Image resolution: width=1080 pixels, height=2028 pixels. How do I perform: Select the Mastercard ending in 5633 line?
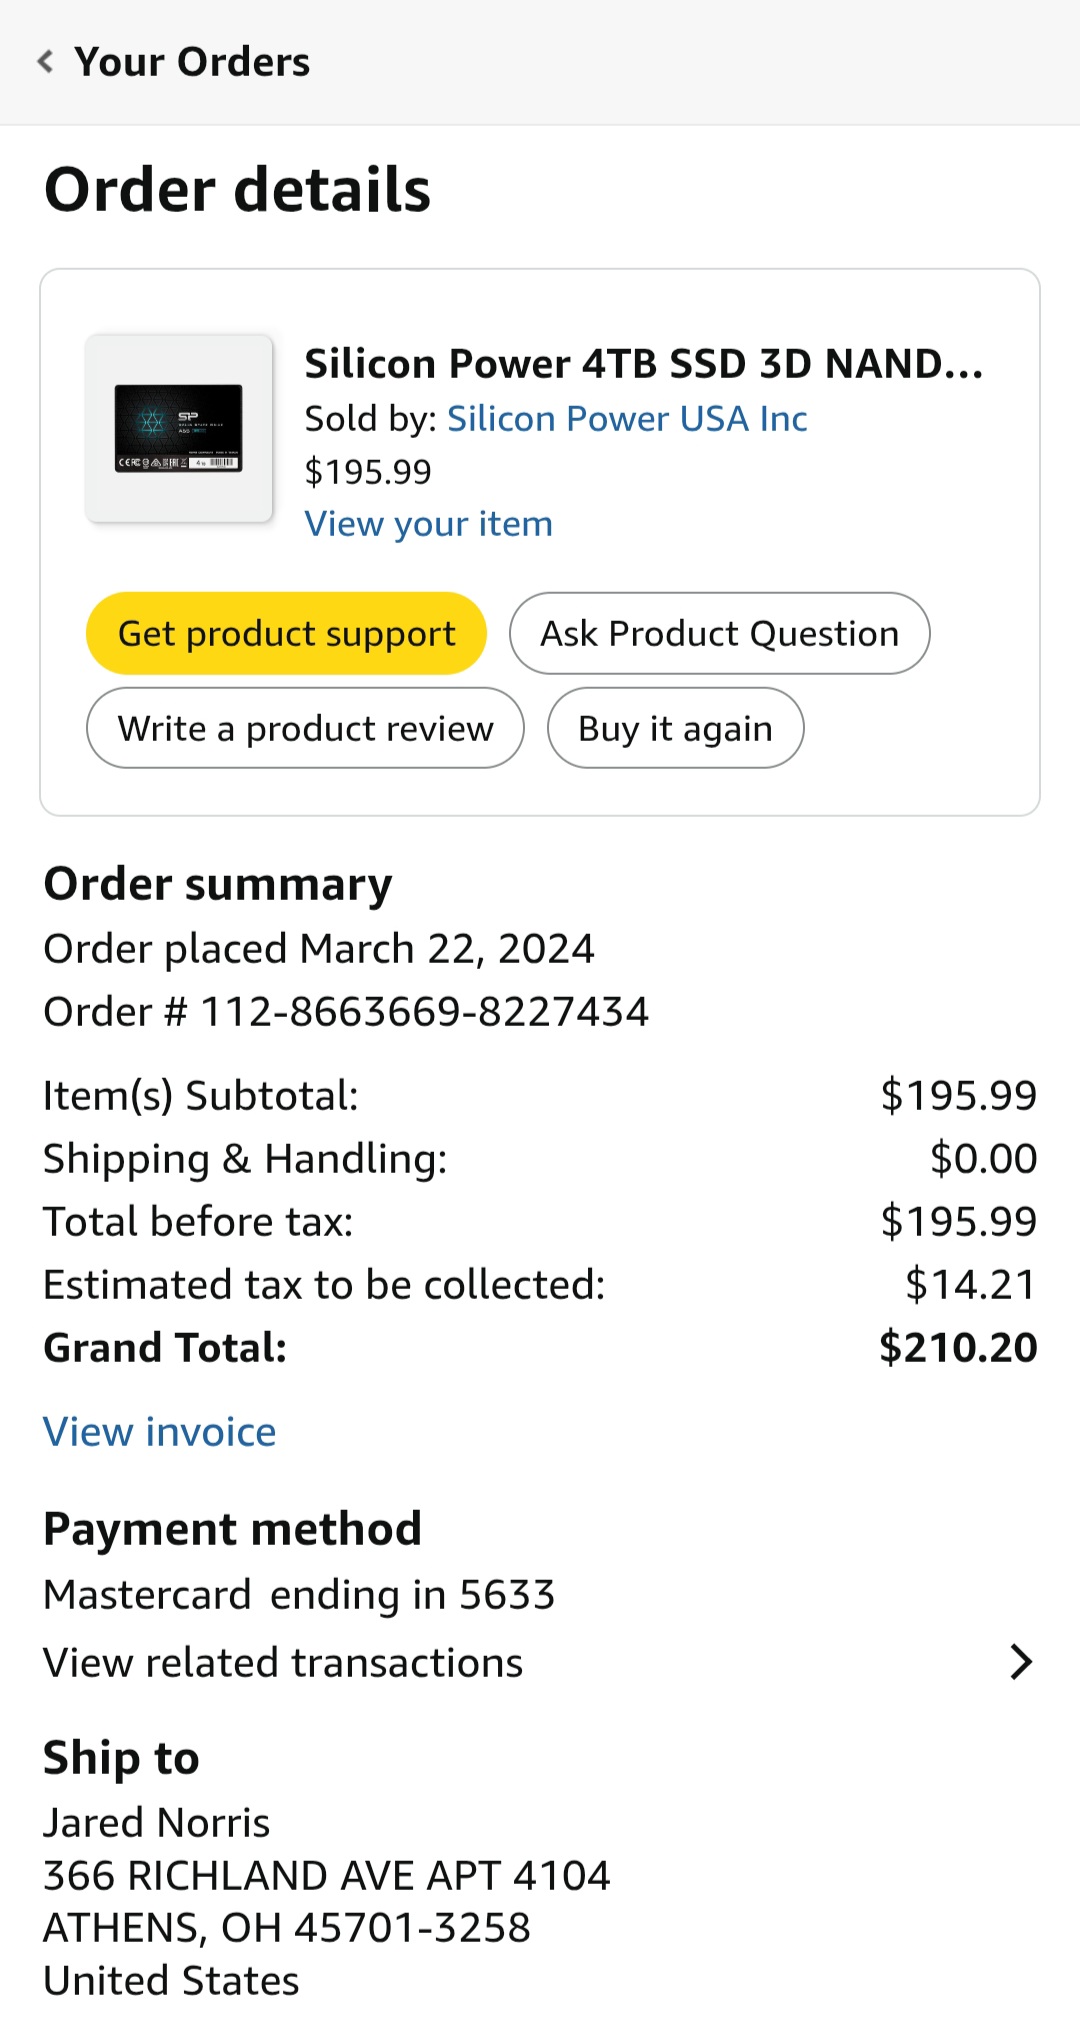coord(298,1595)
